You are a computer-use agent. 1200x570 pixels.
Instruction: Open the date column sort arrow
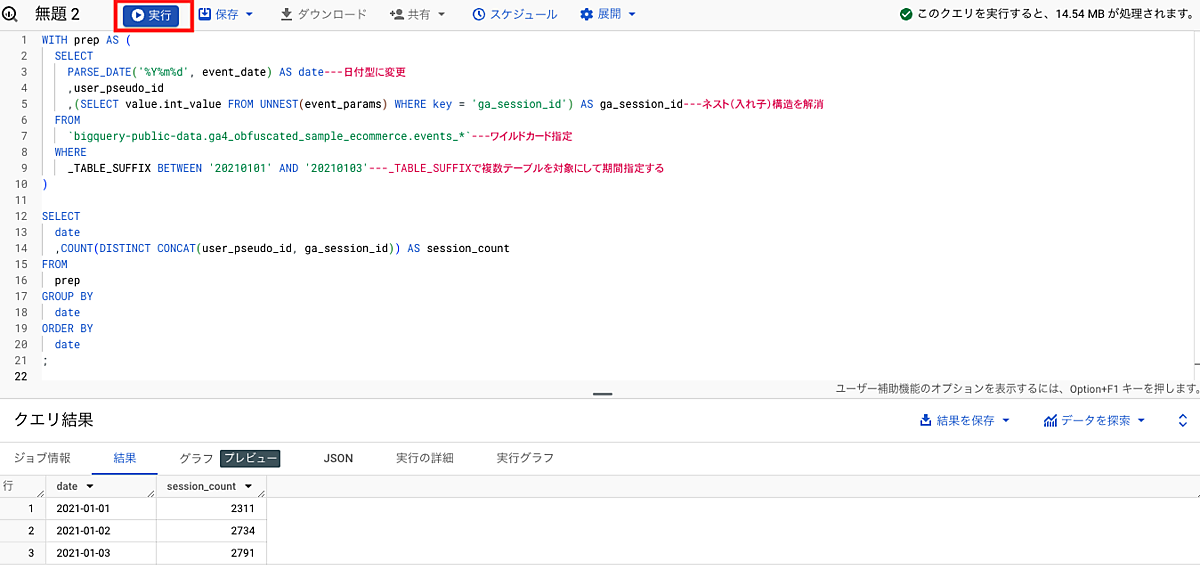(90, 487)
